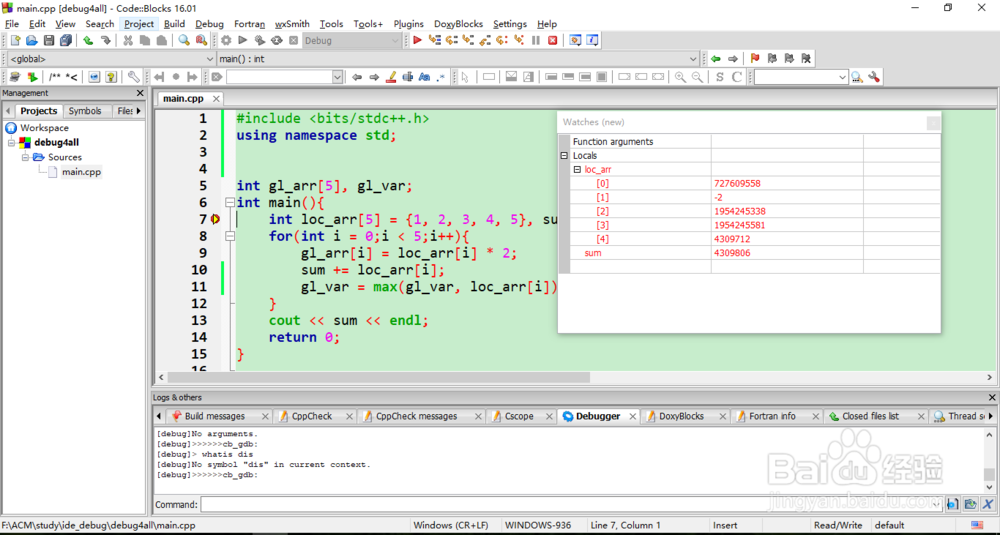This screenshot has height=535, width=1000.
Task: Click the Various info debug icon
Action: 592,40
